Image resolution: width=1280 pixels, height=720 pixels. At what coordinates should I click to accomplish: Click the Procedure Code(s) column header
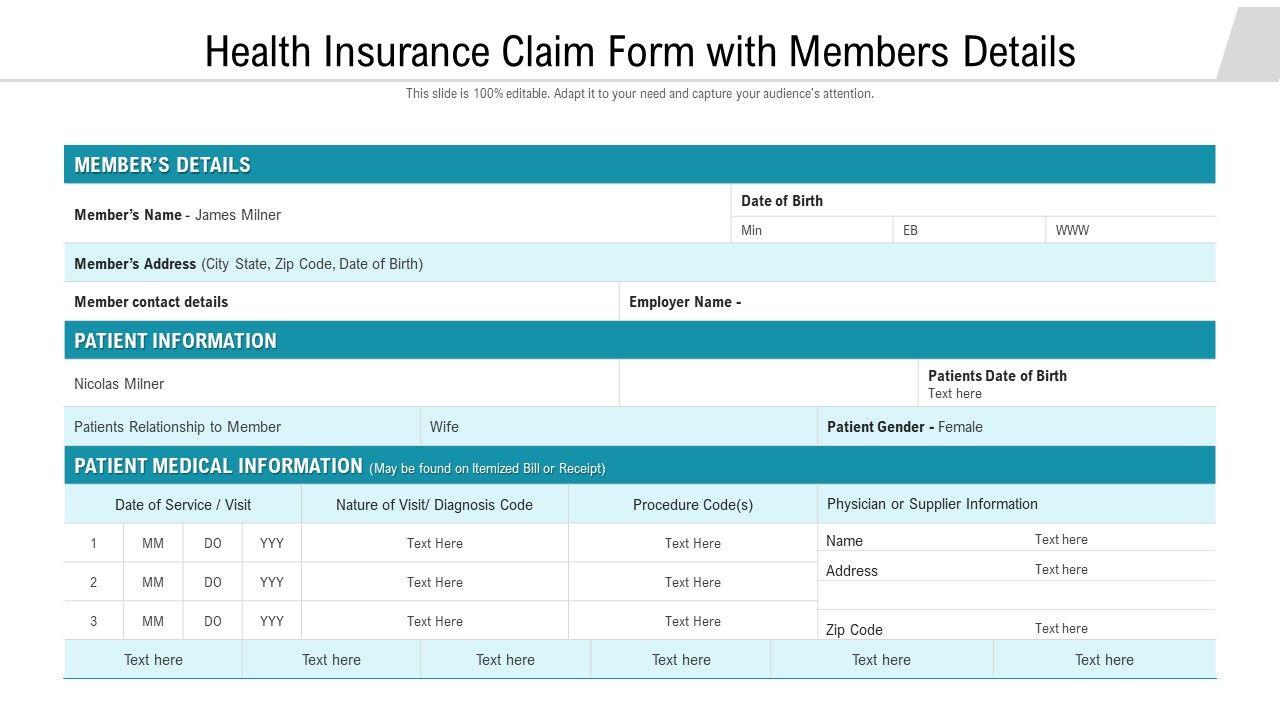click(693, 505)
